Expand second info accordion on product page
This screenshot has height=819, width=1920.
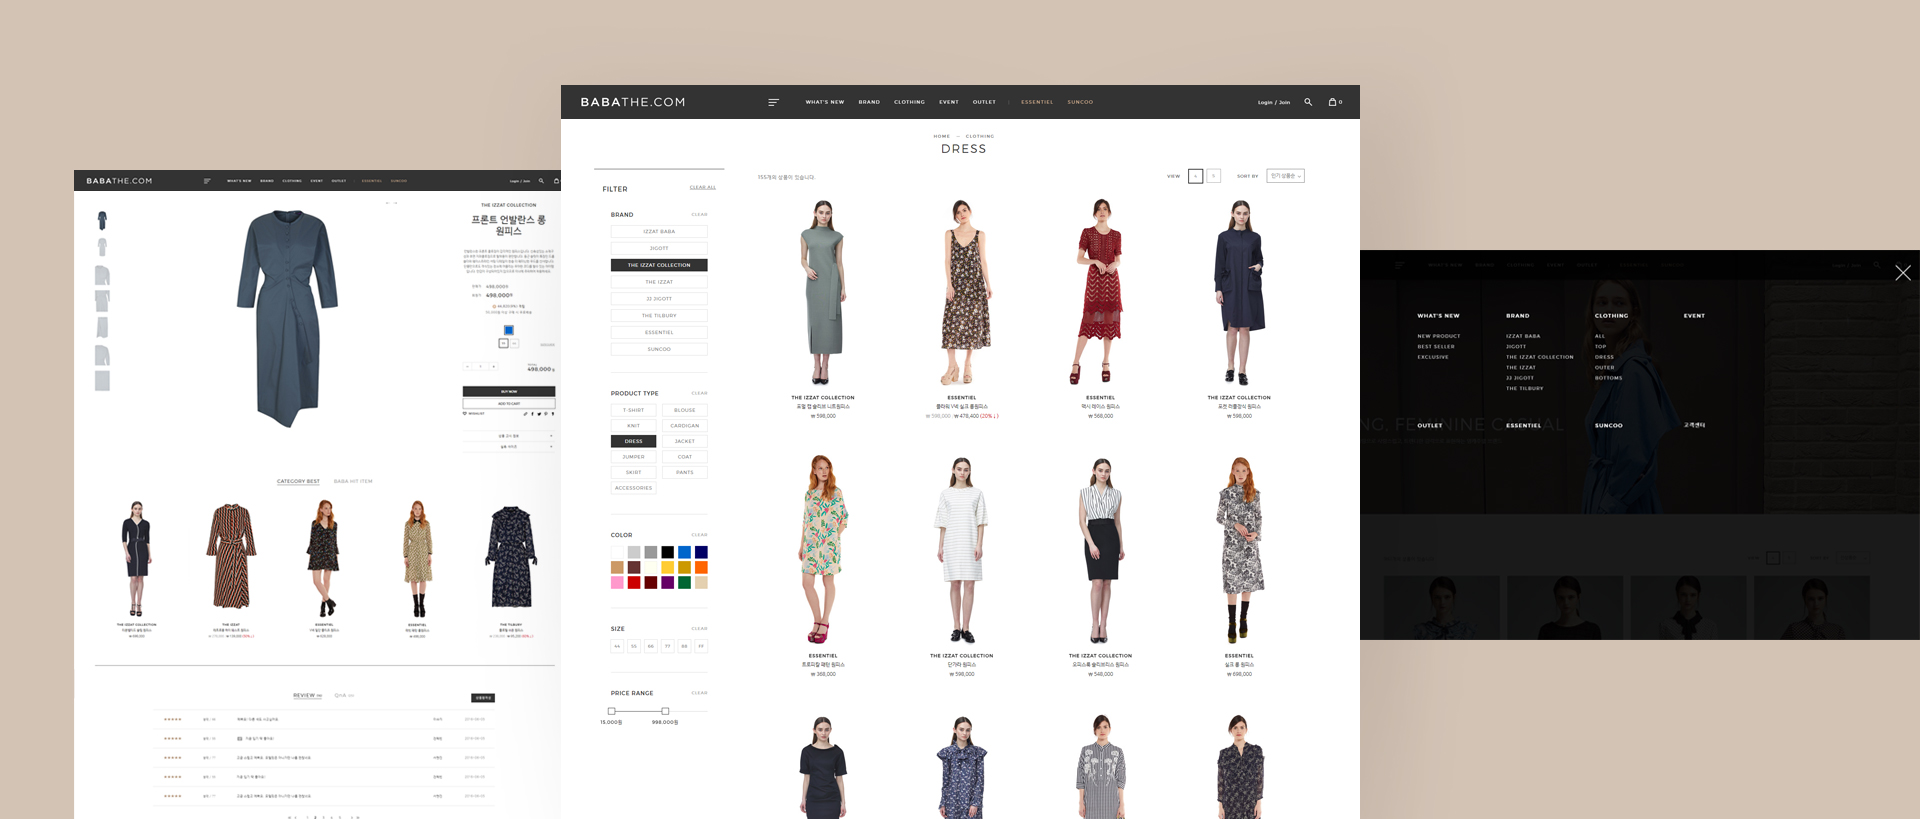tap(509, 447)
